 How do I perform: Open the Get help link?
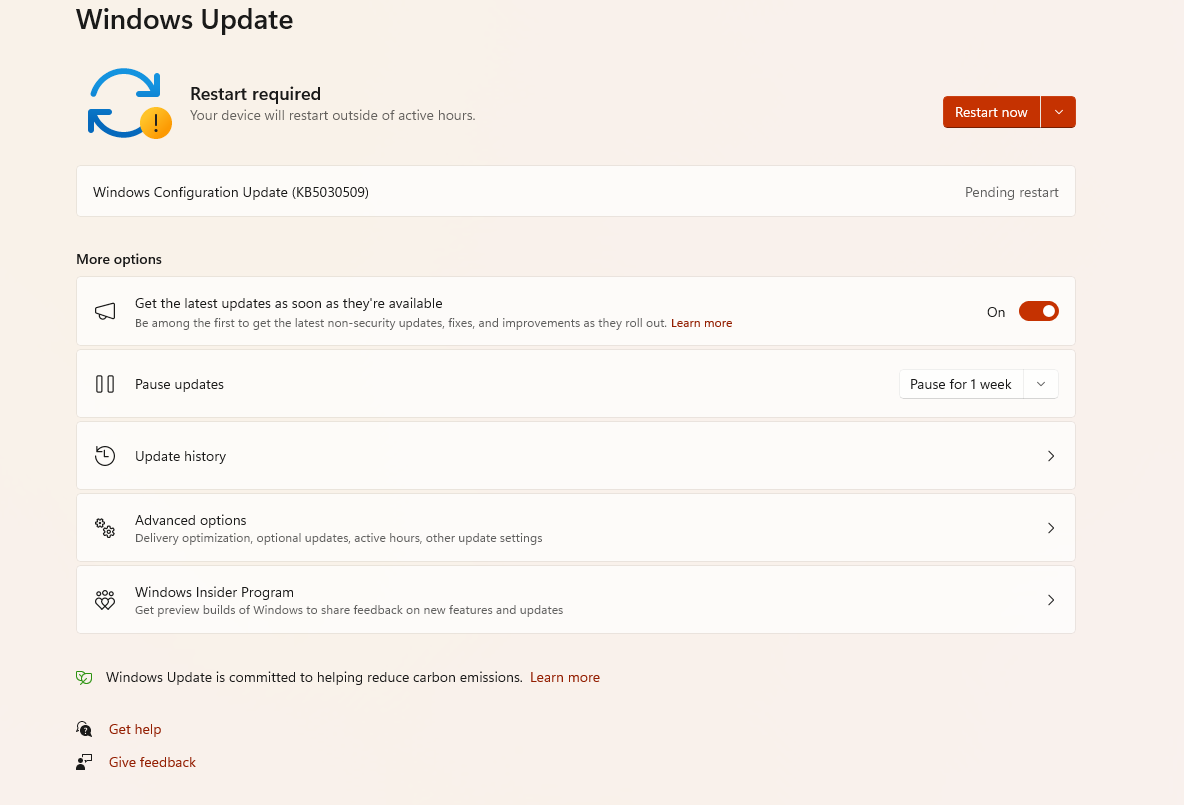[x=135, y=729]
